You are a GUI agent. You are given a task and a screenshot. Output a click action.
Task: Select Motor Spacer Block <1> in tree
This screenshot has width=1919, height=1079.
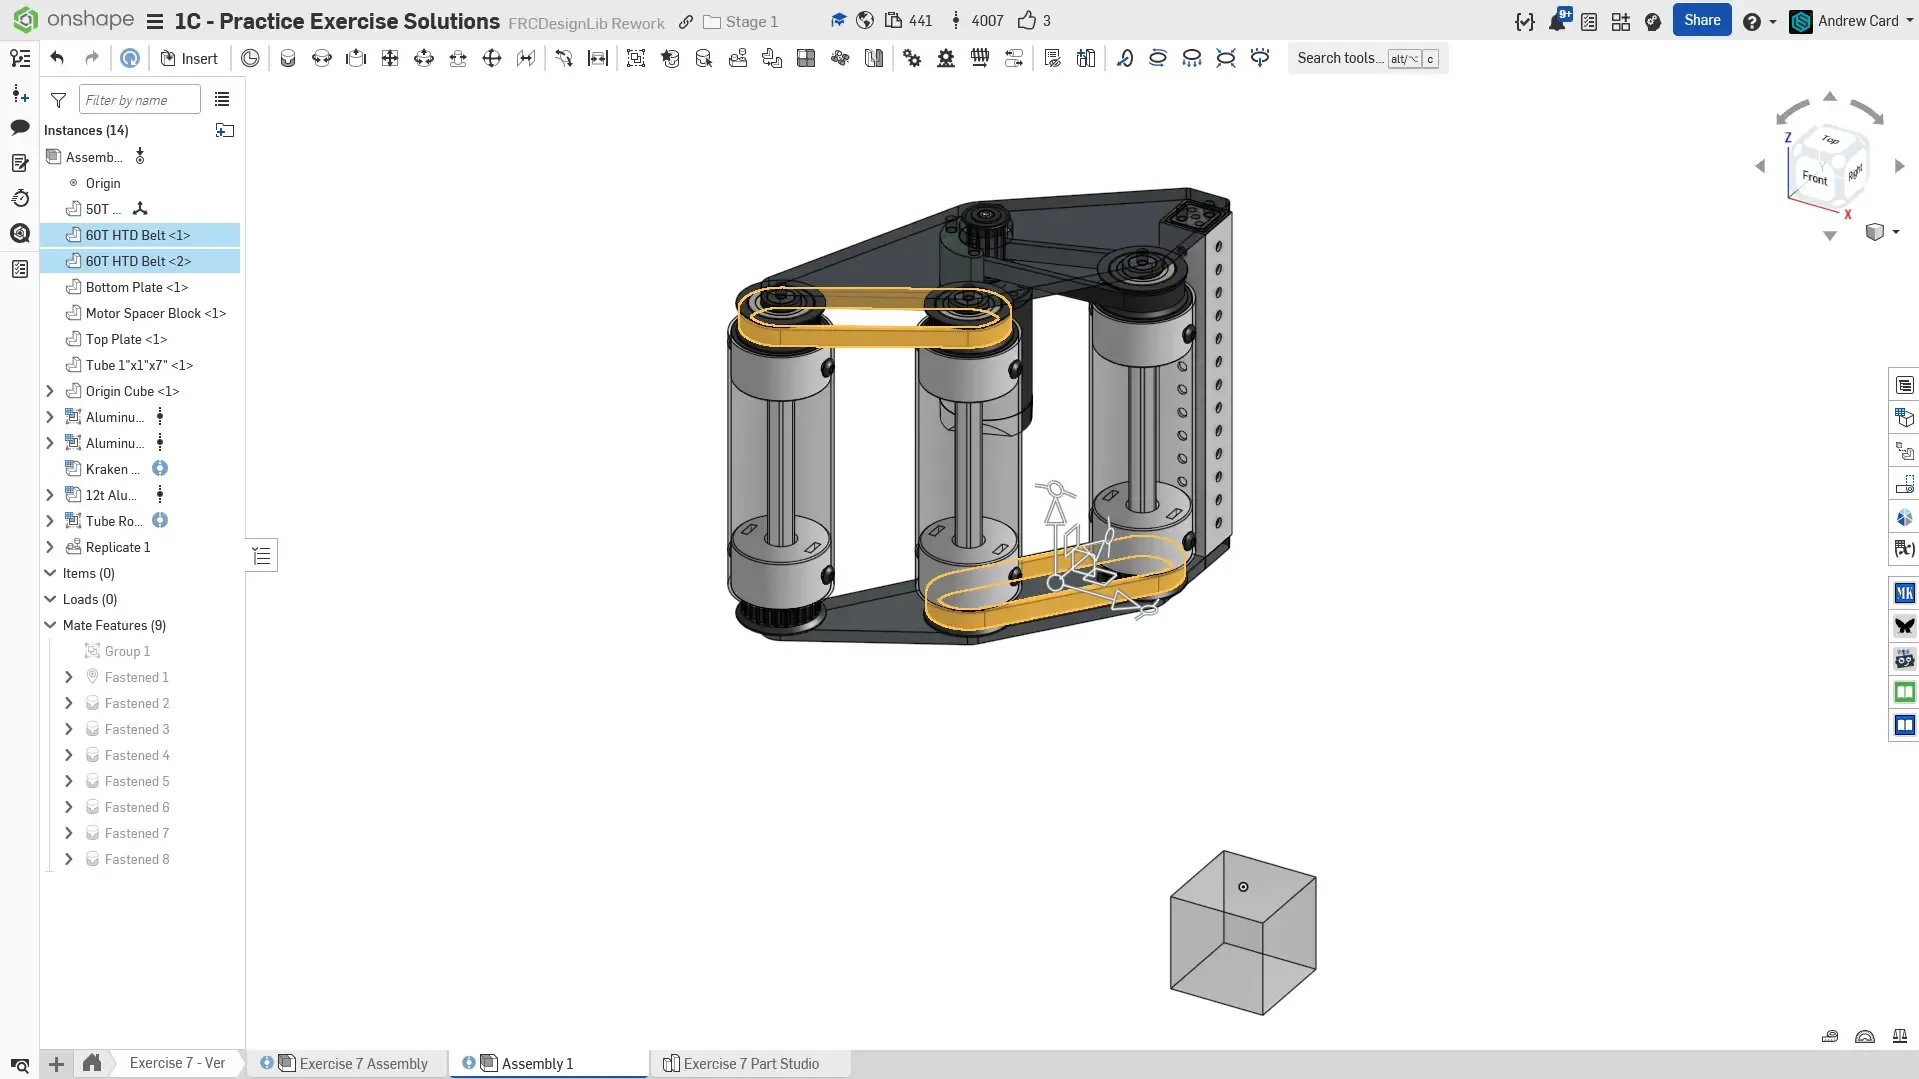(x=155, y=313)
